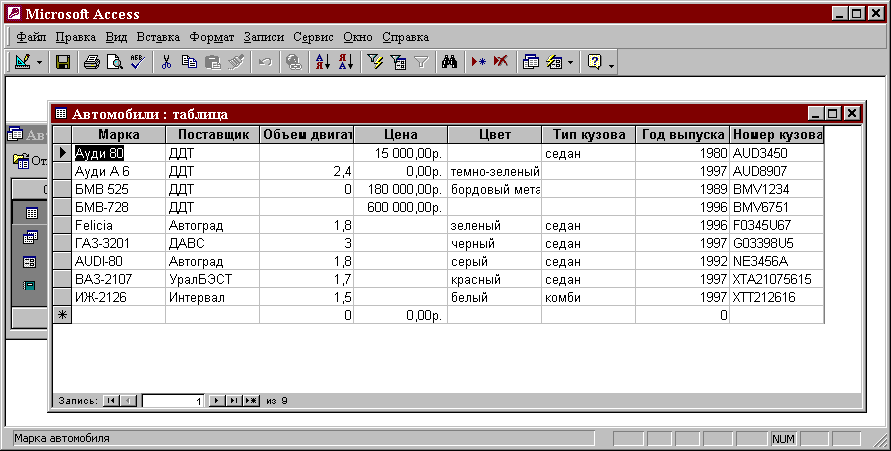Select the row selector for ИЖ-2126

click(63, 297)
